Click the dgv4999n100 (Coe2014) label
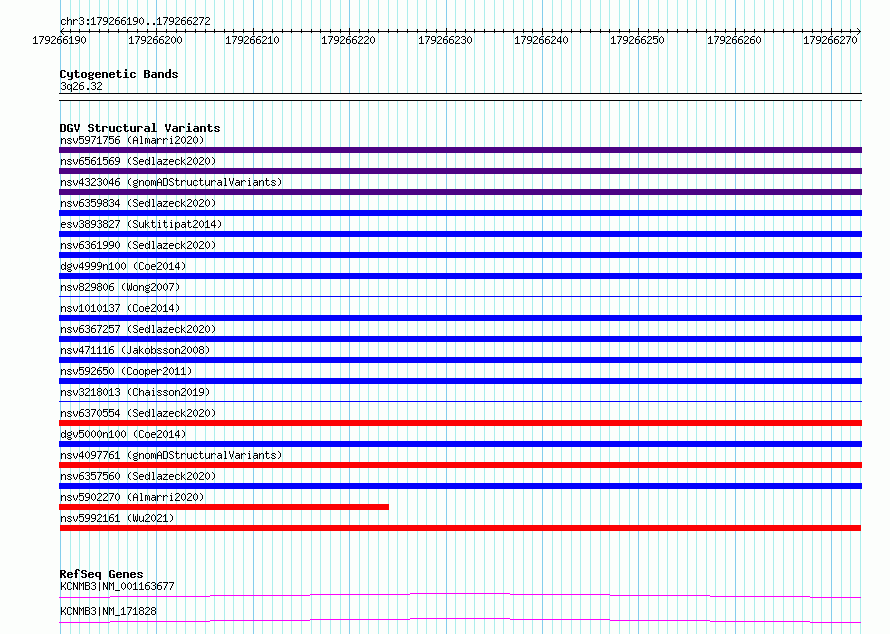Image resolution: width=890 pixels, height=634 pixels. [123, 266]
